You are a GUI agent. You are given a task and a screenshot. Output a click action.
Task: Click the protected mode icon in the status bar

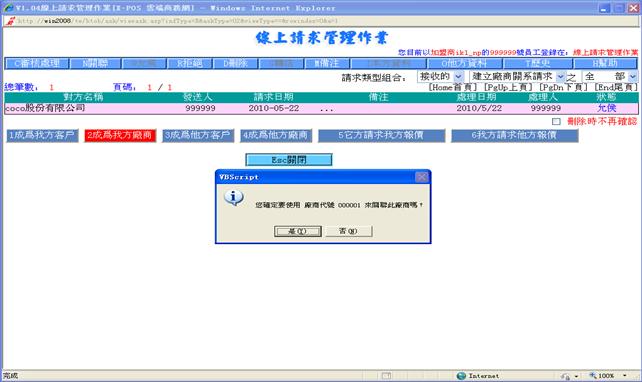tap(566, 376)
